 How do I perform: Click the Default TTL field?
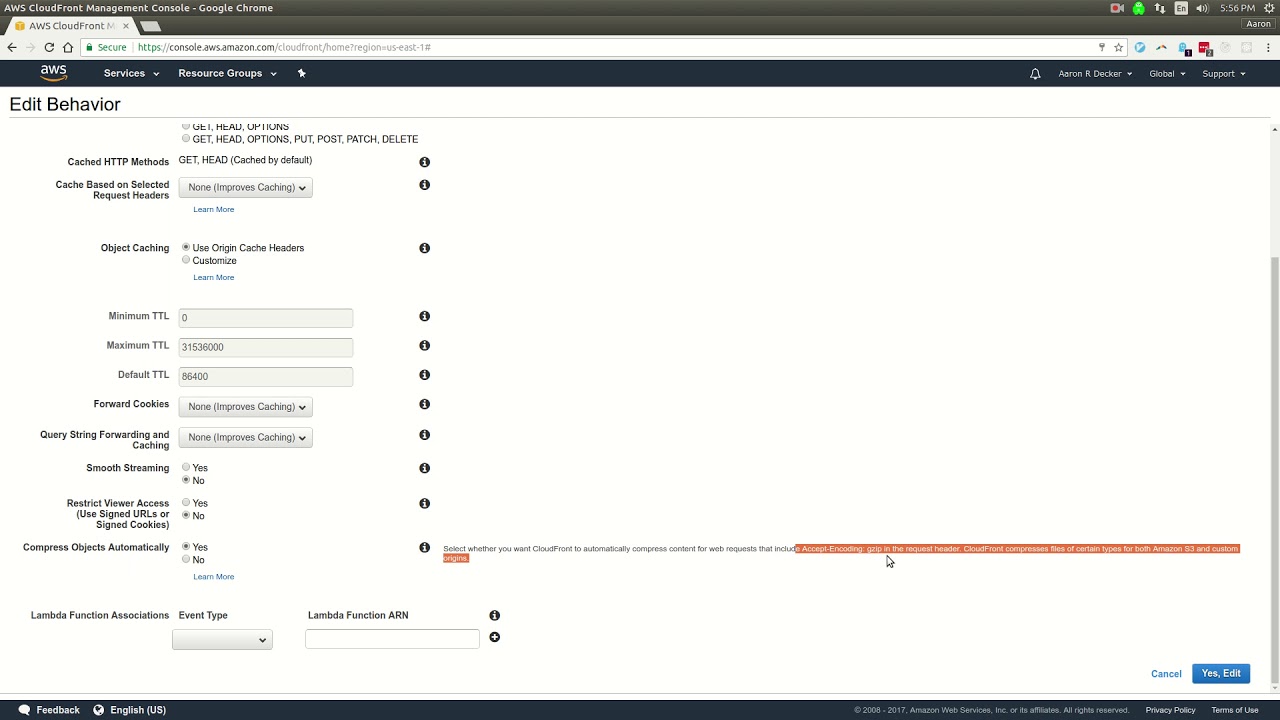point(266,376)
